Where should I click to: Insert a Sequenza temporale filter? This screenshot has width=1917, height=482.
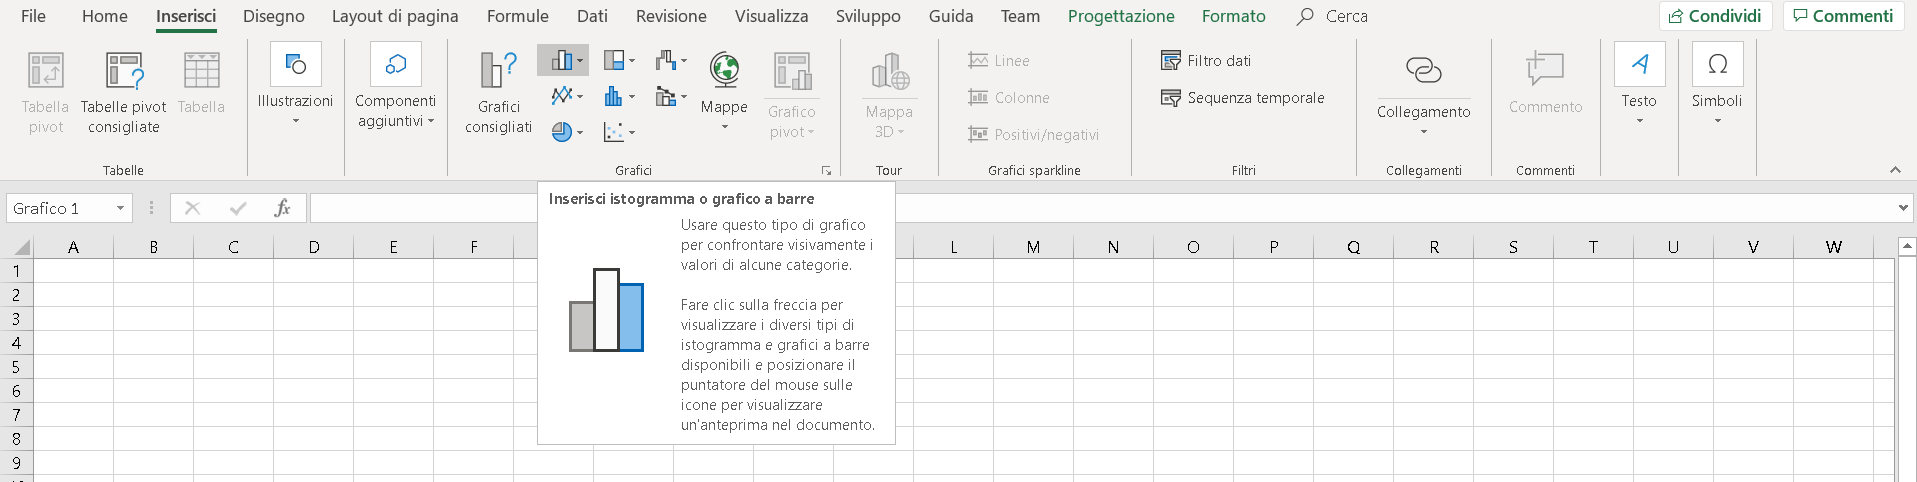coord(1243,98)
